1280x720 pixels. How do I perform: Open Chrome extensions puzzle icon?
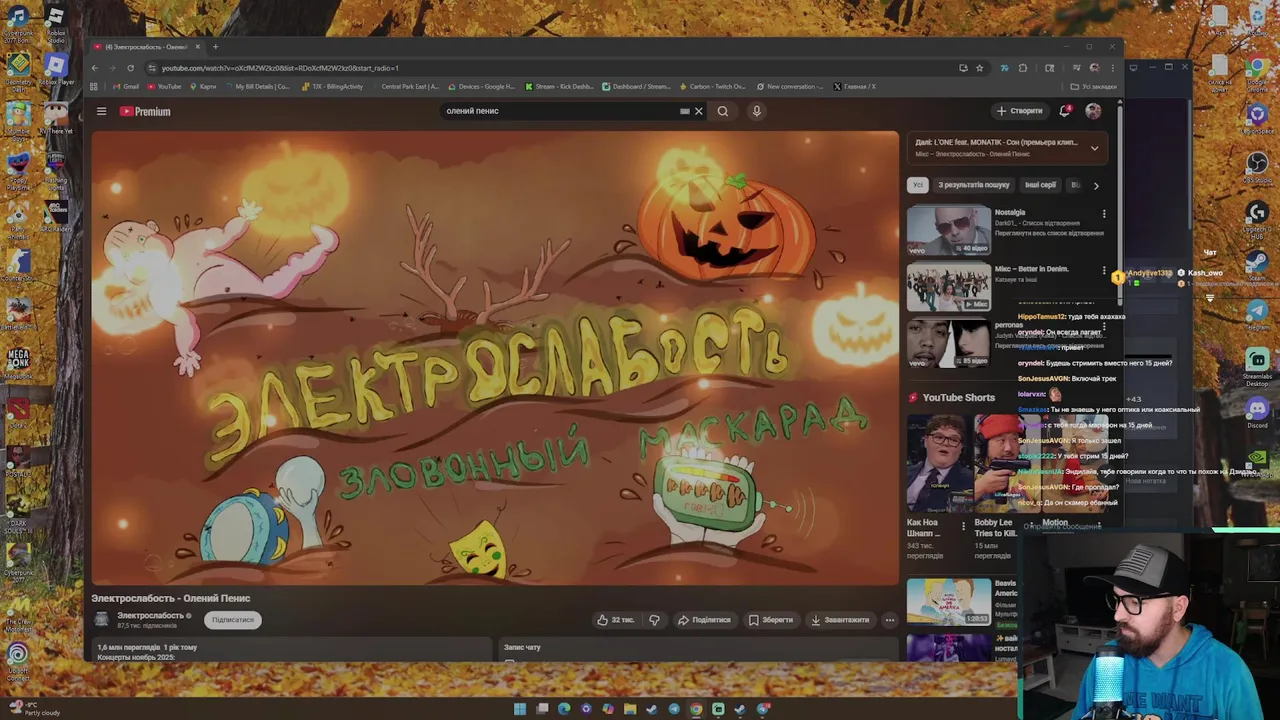click(x=1023, y=68)
